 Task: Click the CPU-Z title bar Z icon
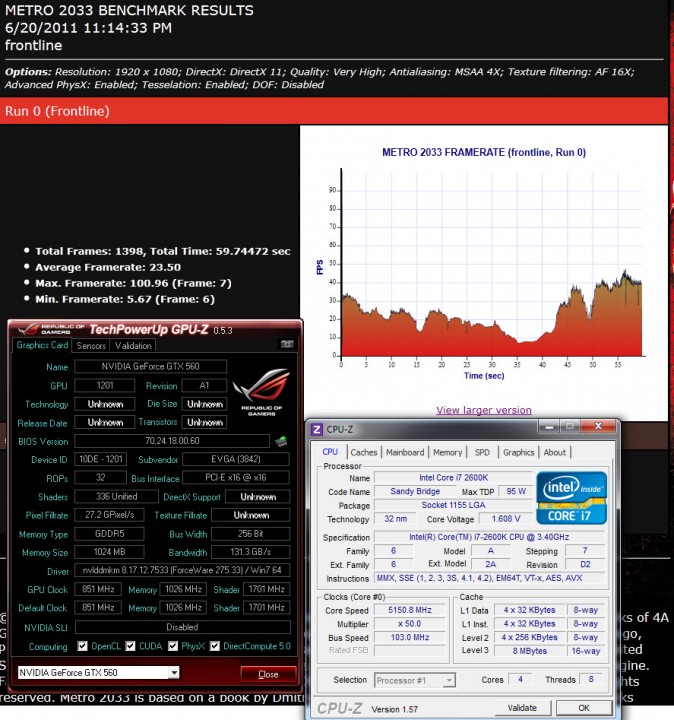(316, 430)
